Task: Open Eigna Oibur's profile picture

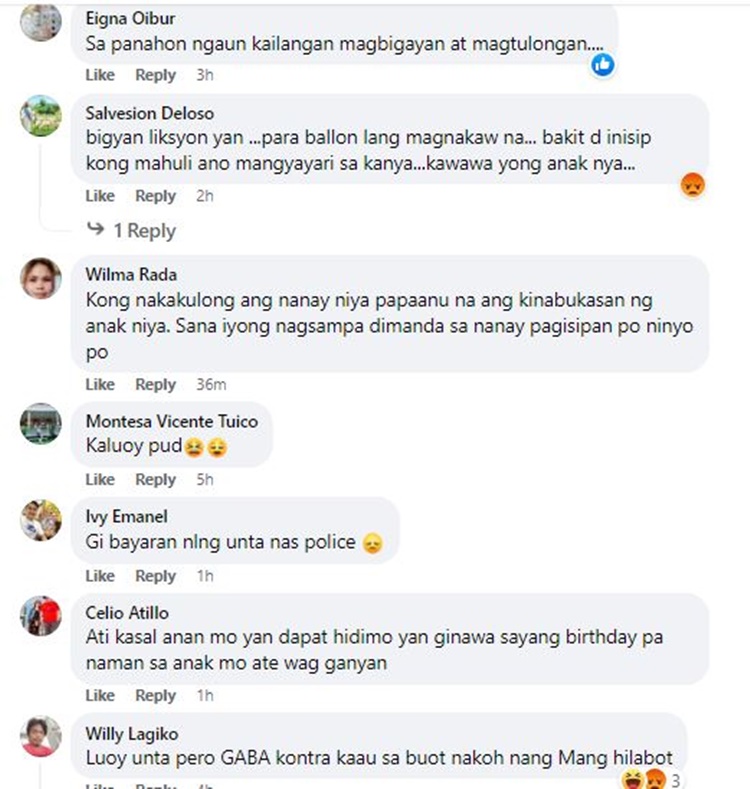Action: pos(41,21)
